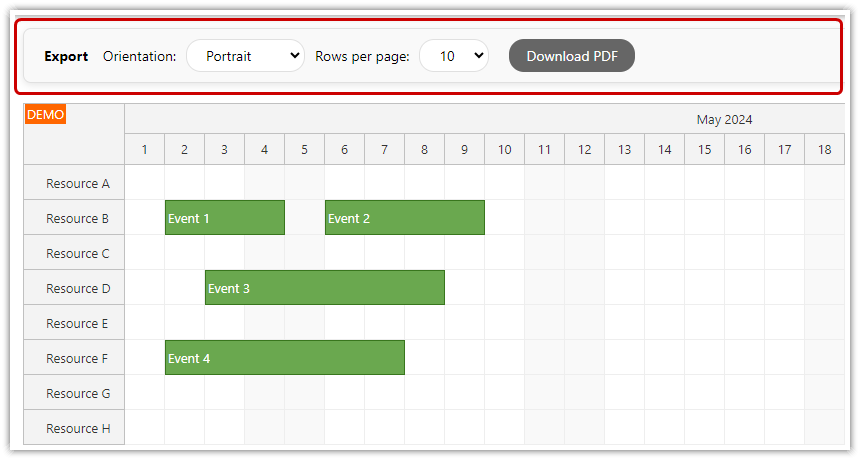Click the Resource A row header
Screen dimensions: 860x460
75,183
